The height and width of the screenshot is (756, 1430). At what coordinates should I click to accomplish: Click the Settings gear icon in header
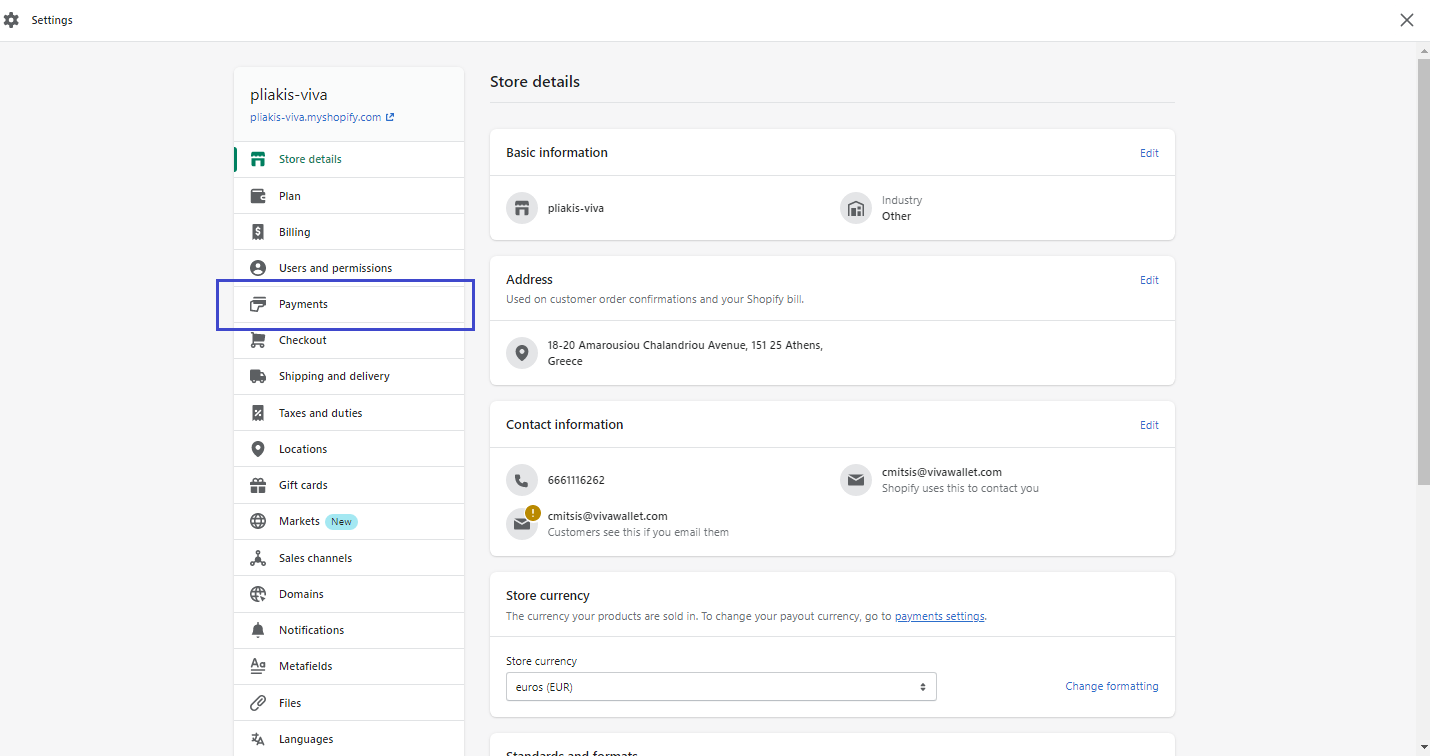(x=12, y=20)
